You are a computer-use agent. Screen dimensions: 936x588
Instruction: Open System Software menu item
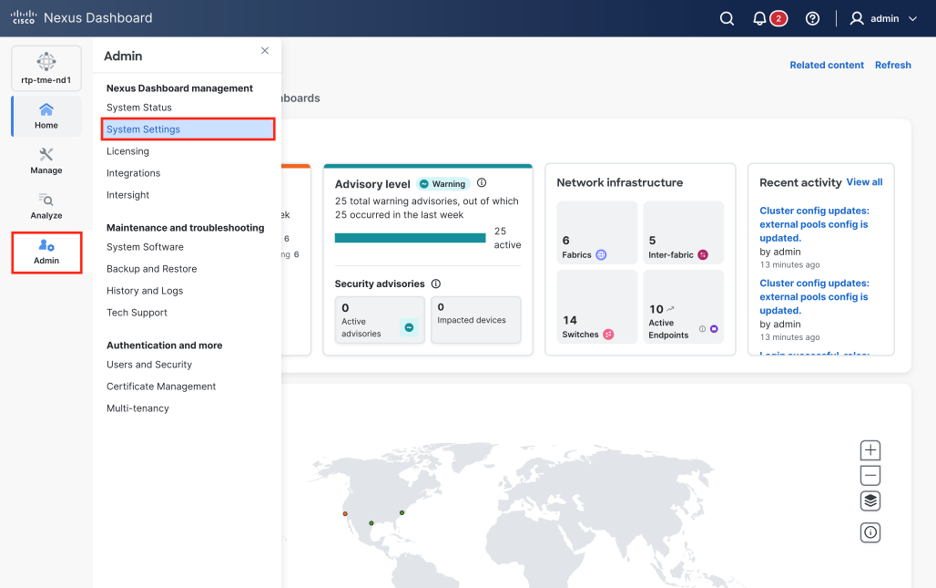coord(145,247)
